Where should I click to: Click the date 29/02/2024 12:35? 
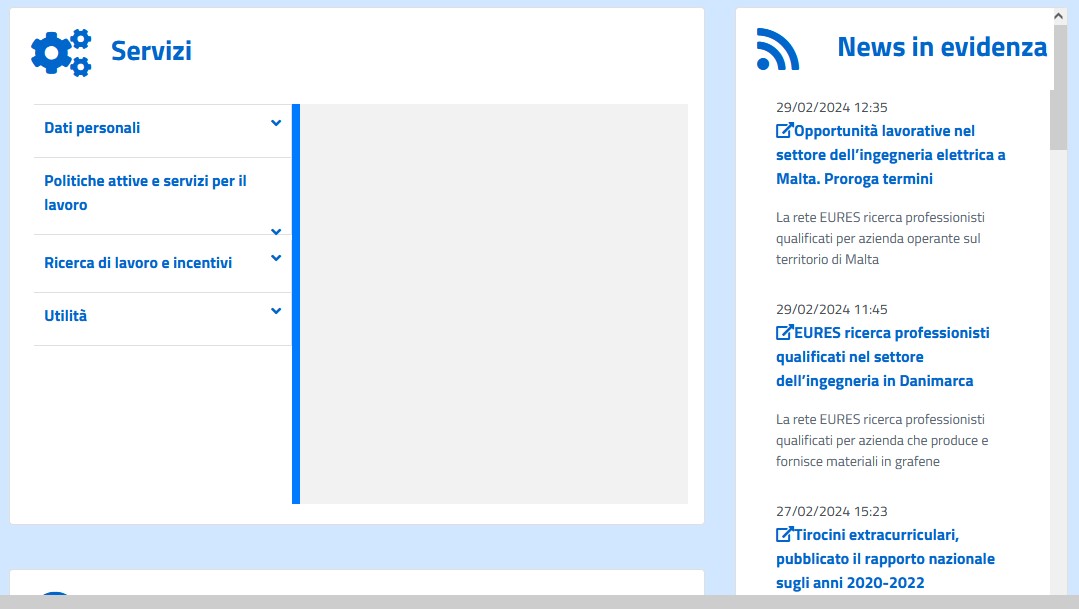[832, 107]
